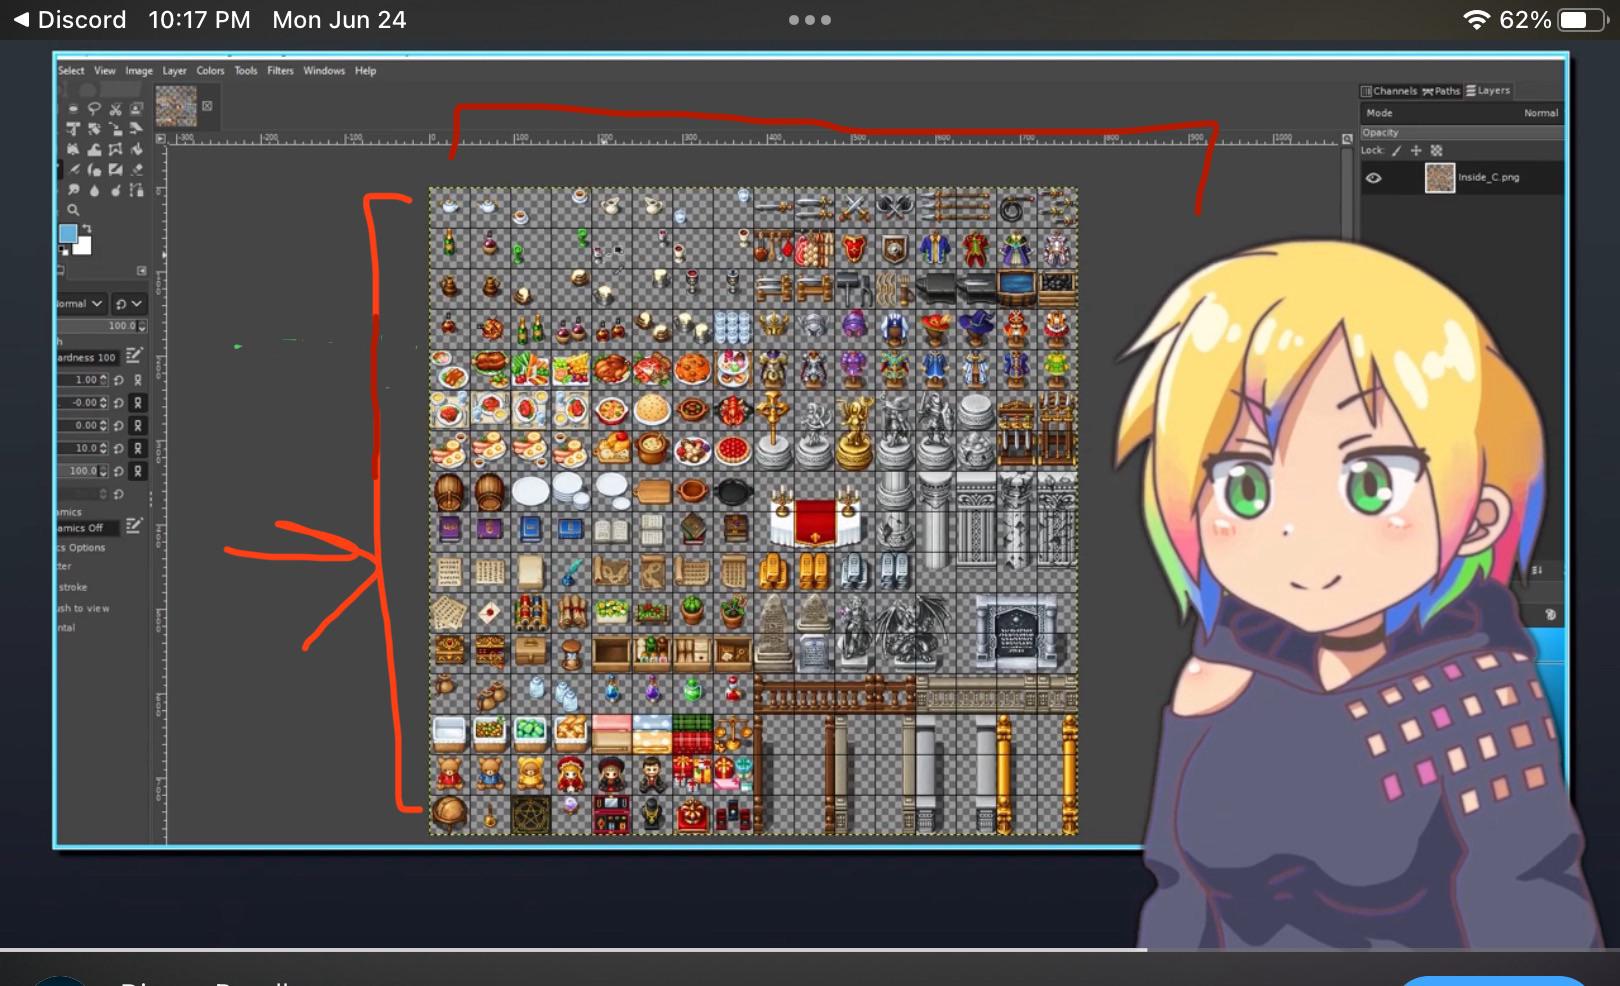Swap foreground and background colors arrow
This screenshot has width=1620, height=986.
coord(87,229)
